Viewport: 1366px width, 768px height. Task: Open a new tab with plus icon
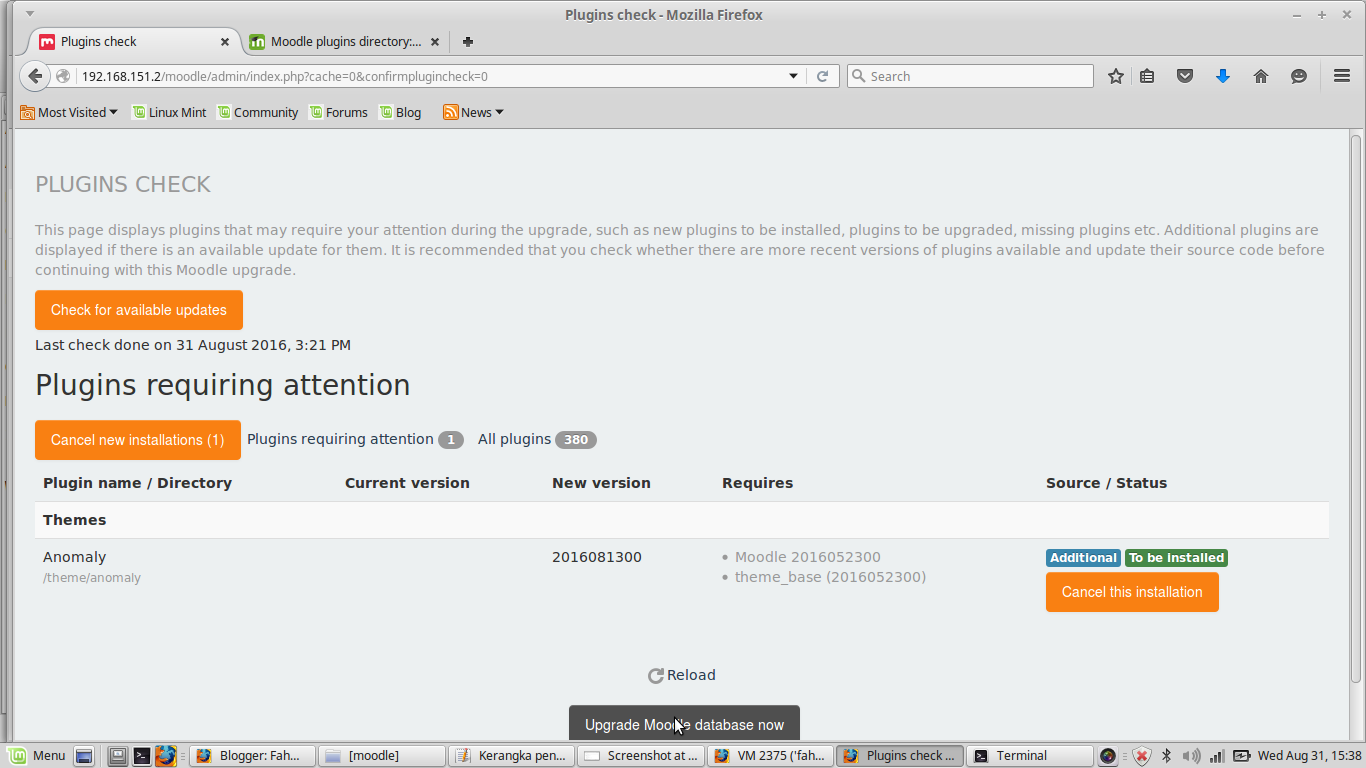coord(467,42)
